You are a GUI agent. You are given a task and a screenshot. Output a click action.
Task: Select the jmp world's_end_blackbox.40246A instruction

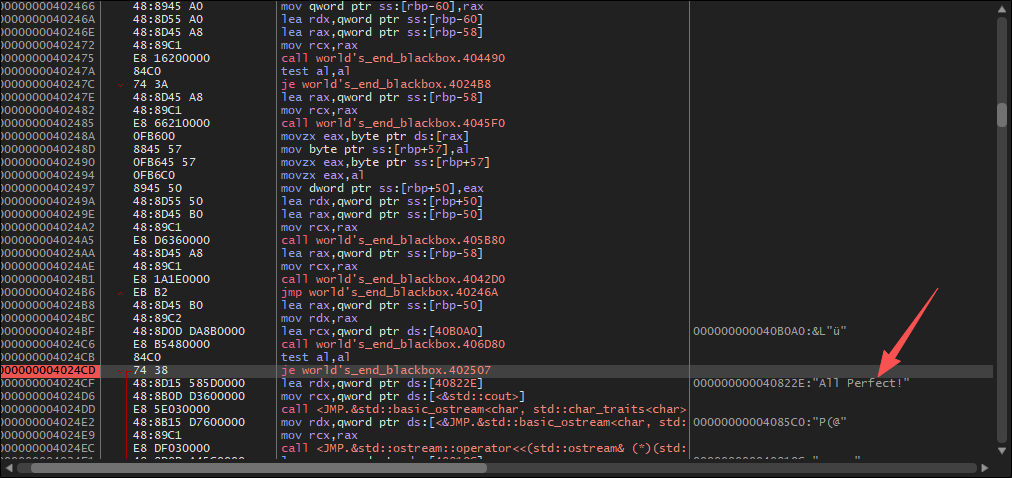pyautogui.click(x=388, y=292)
